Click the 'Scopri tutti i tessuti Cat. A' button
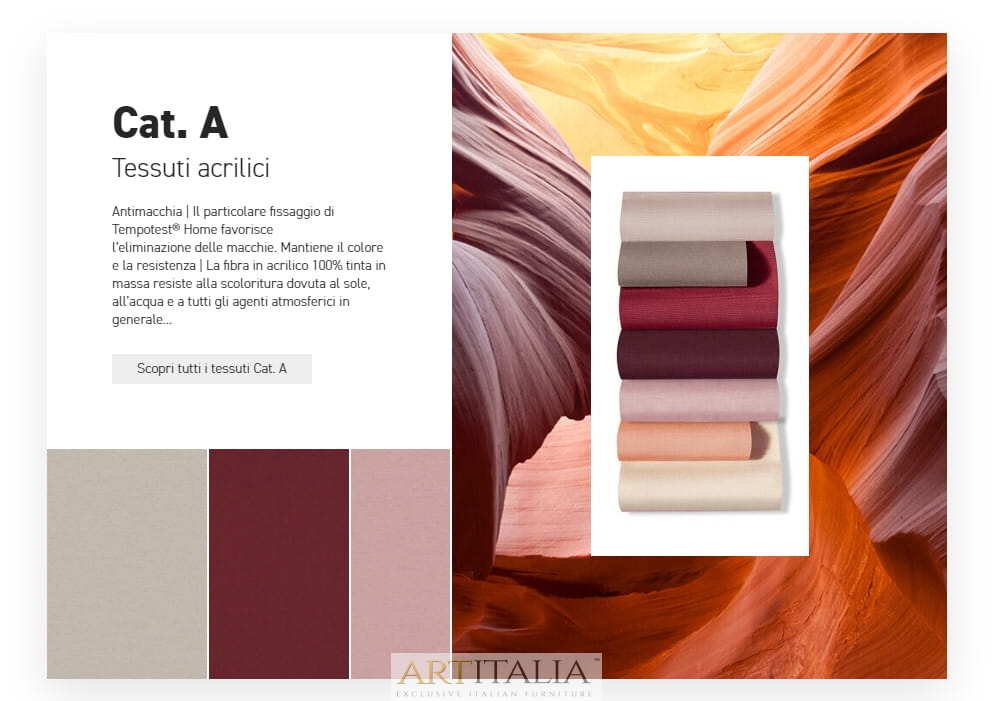This screenshot has height=701, width=993. (x=212, y=369)
